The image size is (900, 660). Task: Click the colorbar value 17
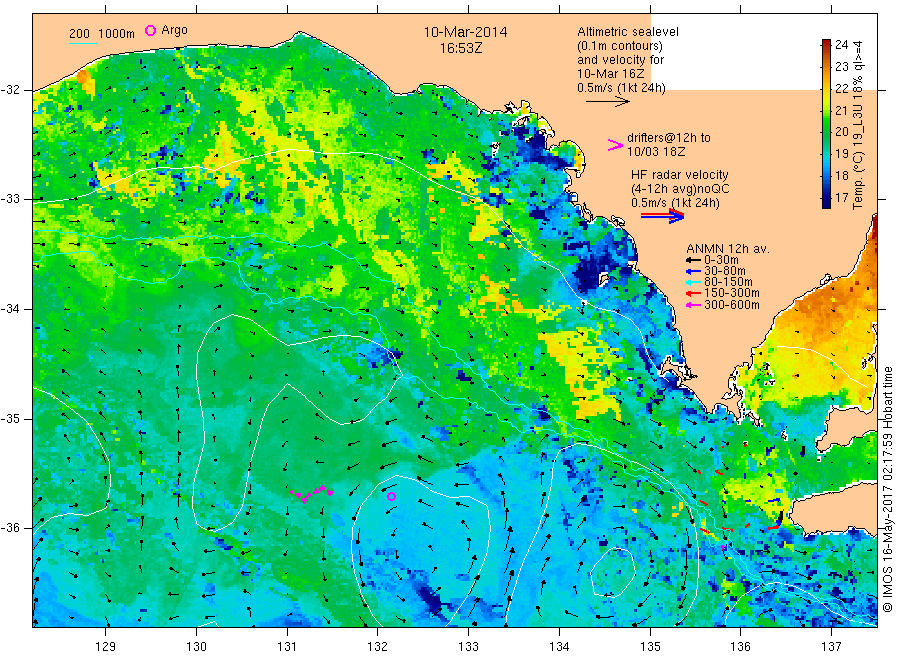[x=841, y=197]
